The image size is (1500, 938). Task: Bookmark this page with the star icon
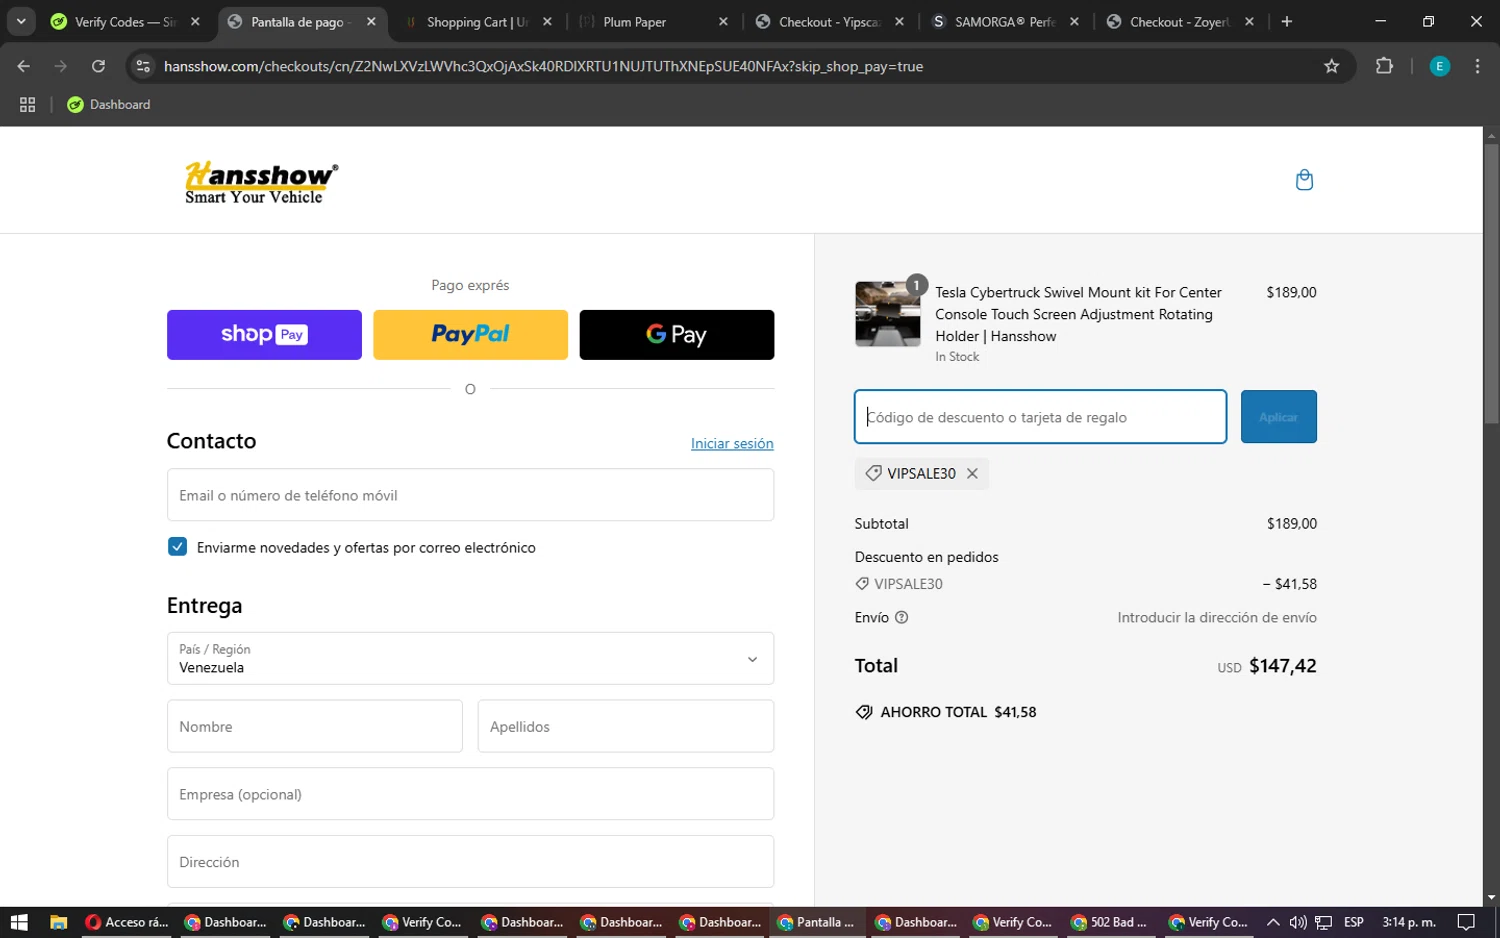tap(1331, 66)
